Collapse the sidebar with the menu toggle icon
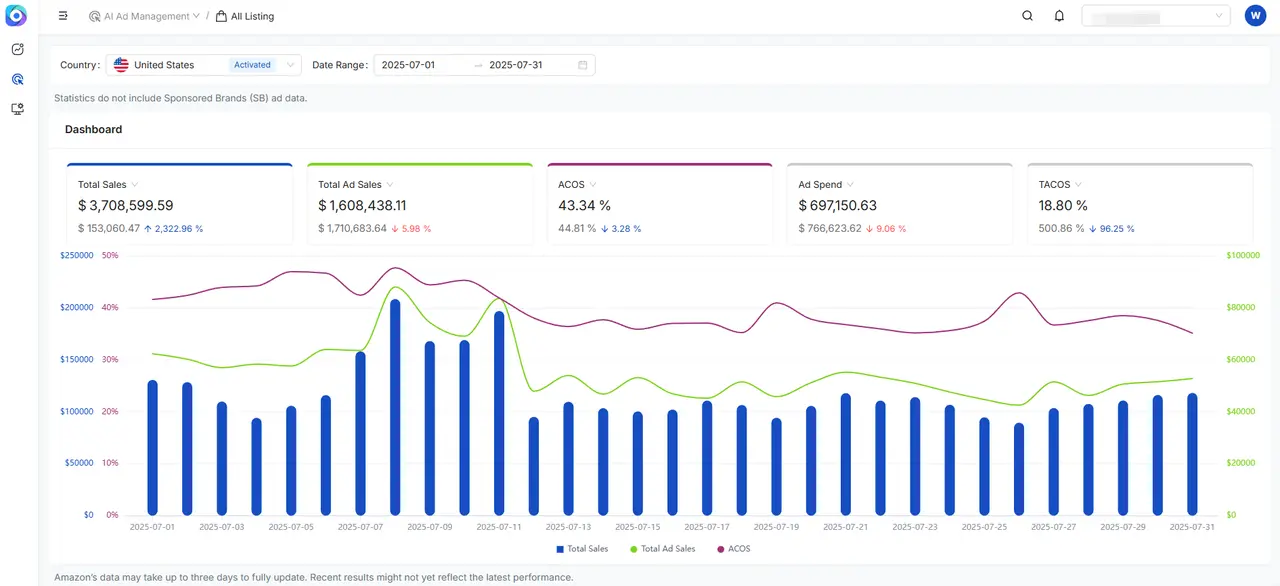Image resolution: width=1280 pixels, height=586 pixels. [x=63, y=16]
